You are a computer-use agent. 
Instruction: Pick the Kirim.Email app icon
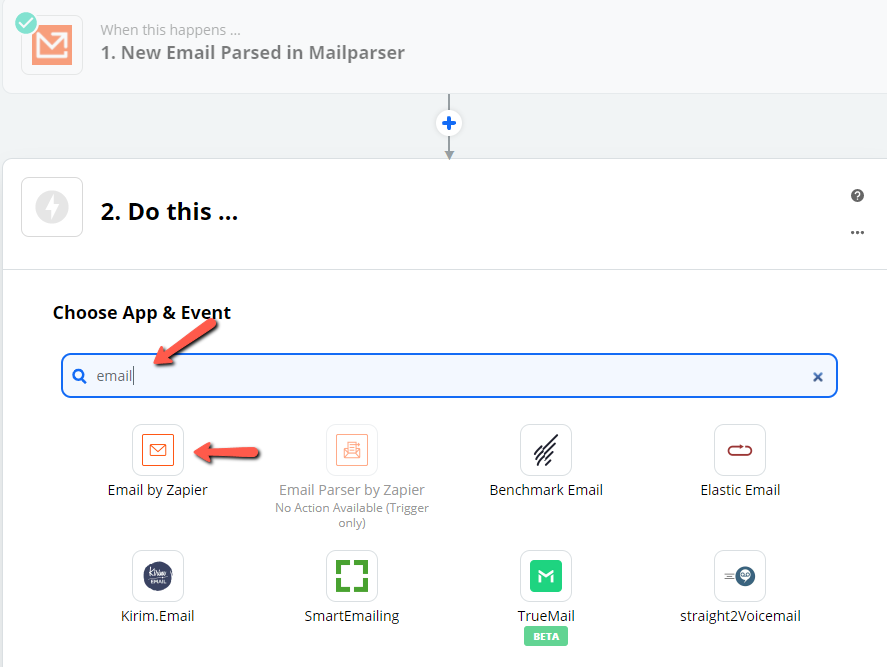[158, 576]
